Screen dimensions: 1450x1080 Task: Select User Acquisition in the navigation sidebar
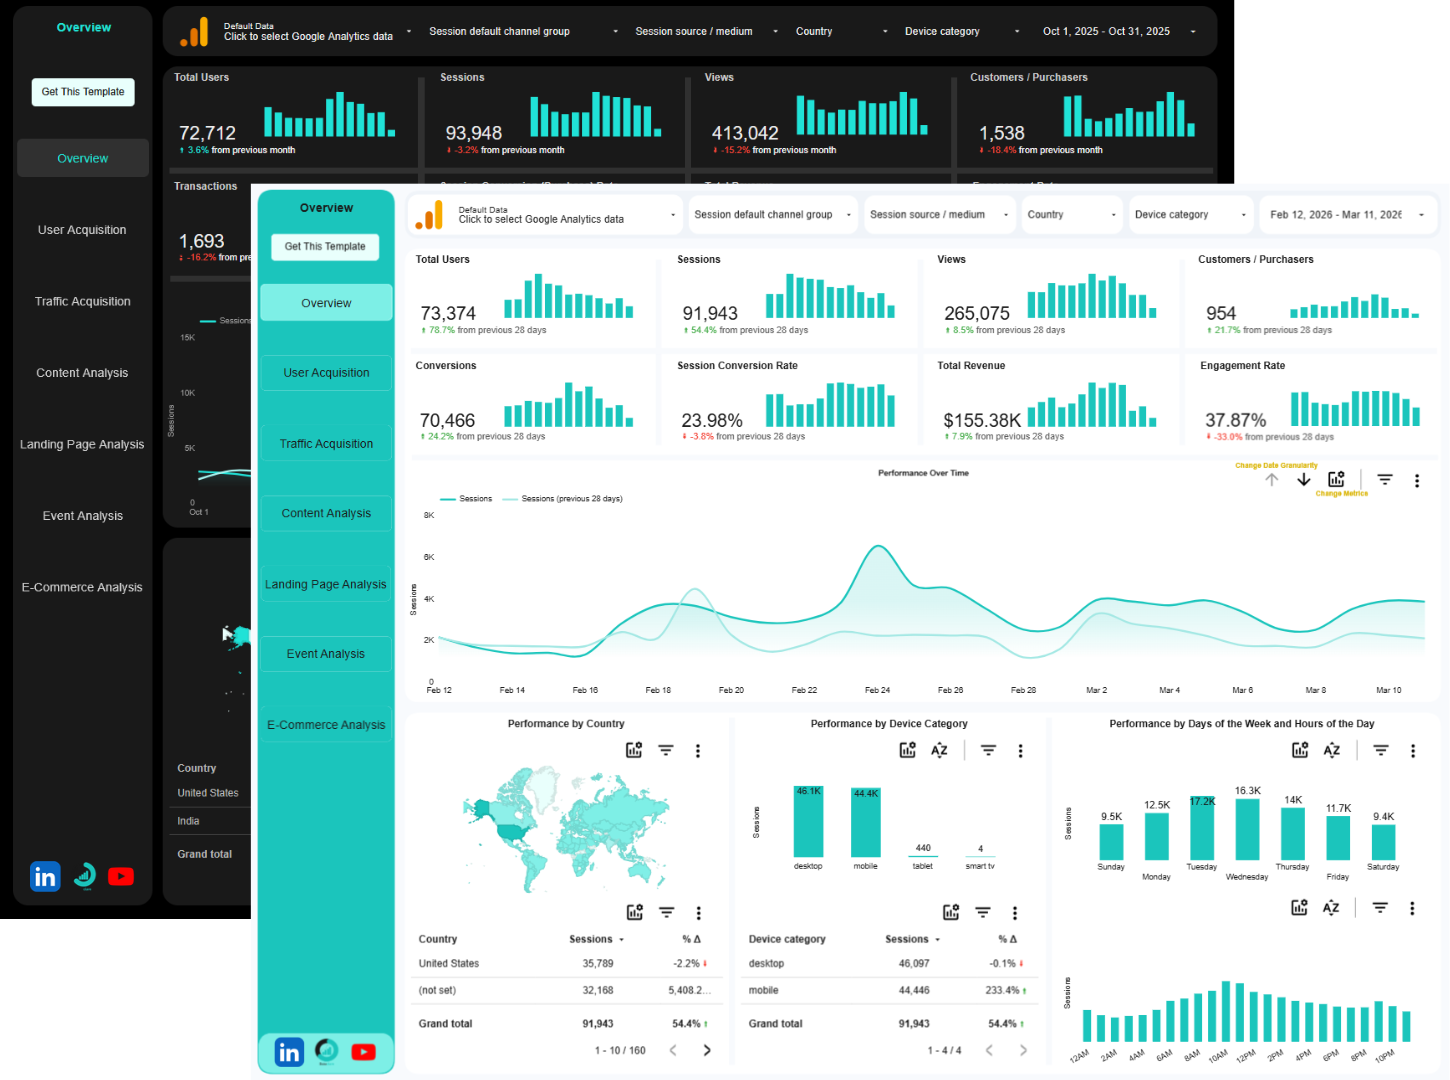pos(326,372)
